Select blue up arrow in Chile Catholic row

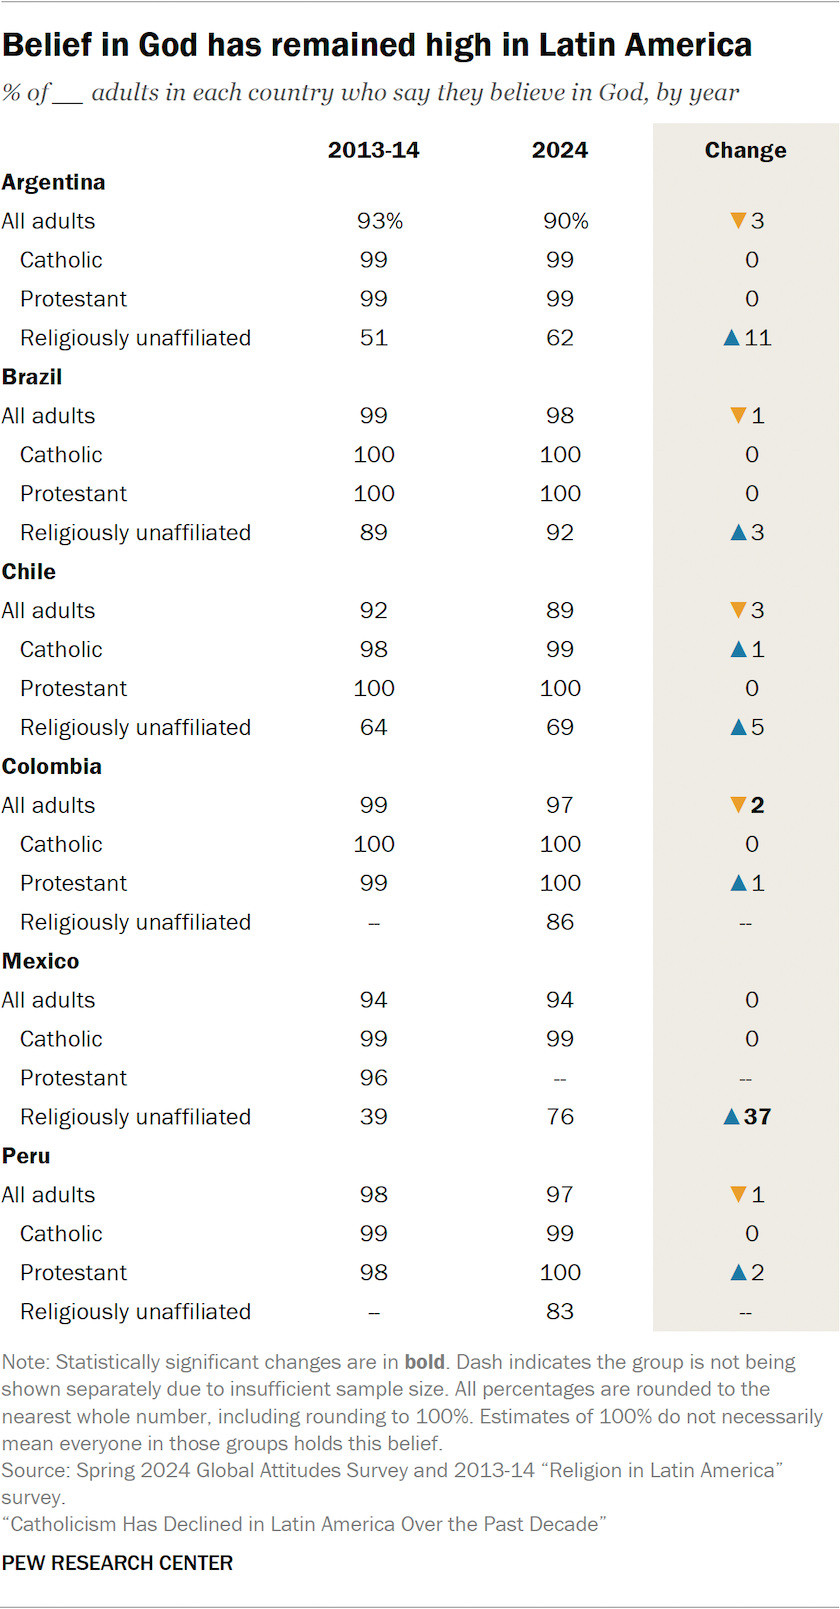click(738, 650)
